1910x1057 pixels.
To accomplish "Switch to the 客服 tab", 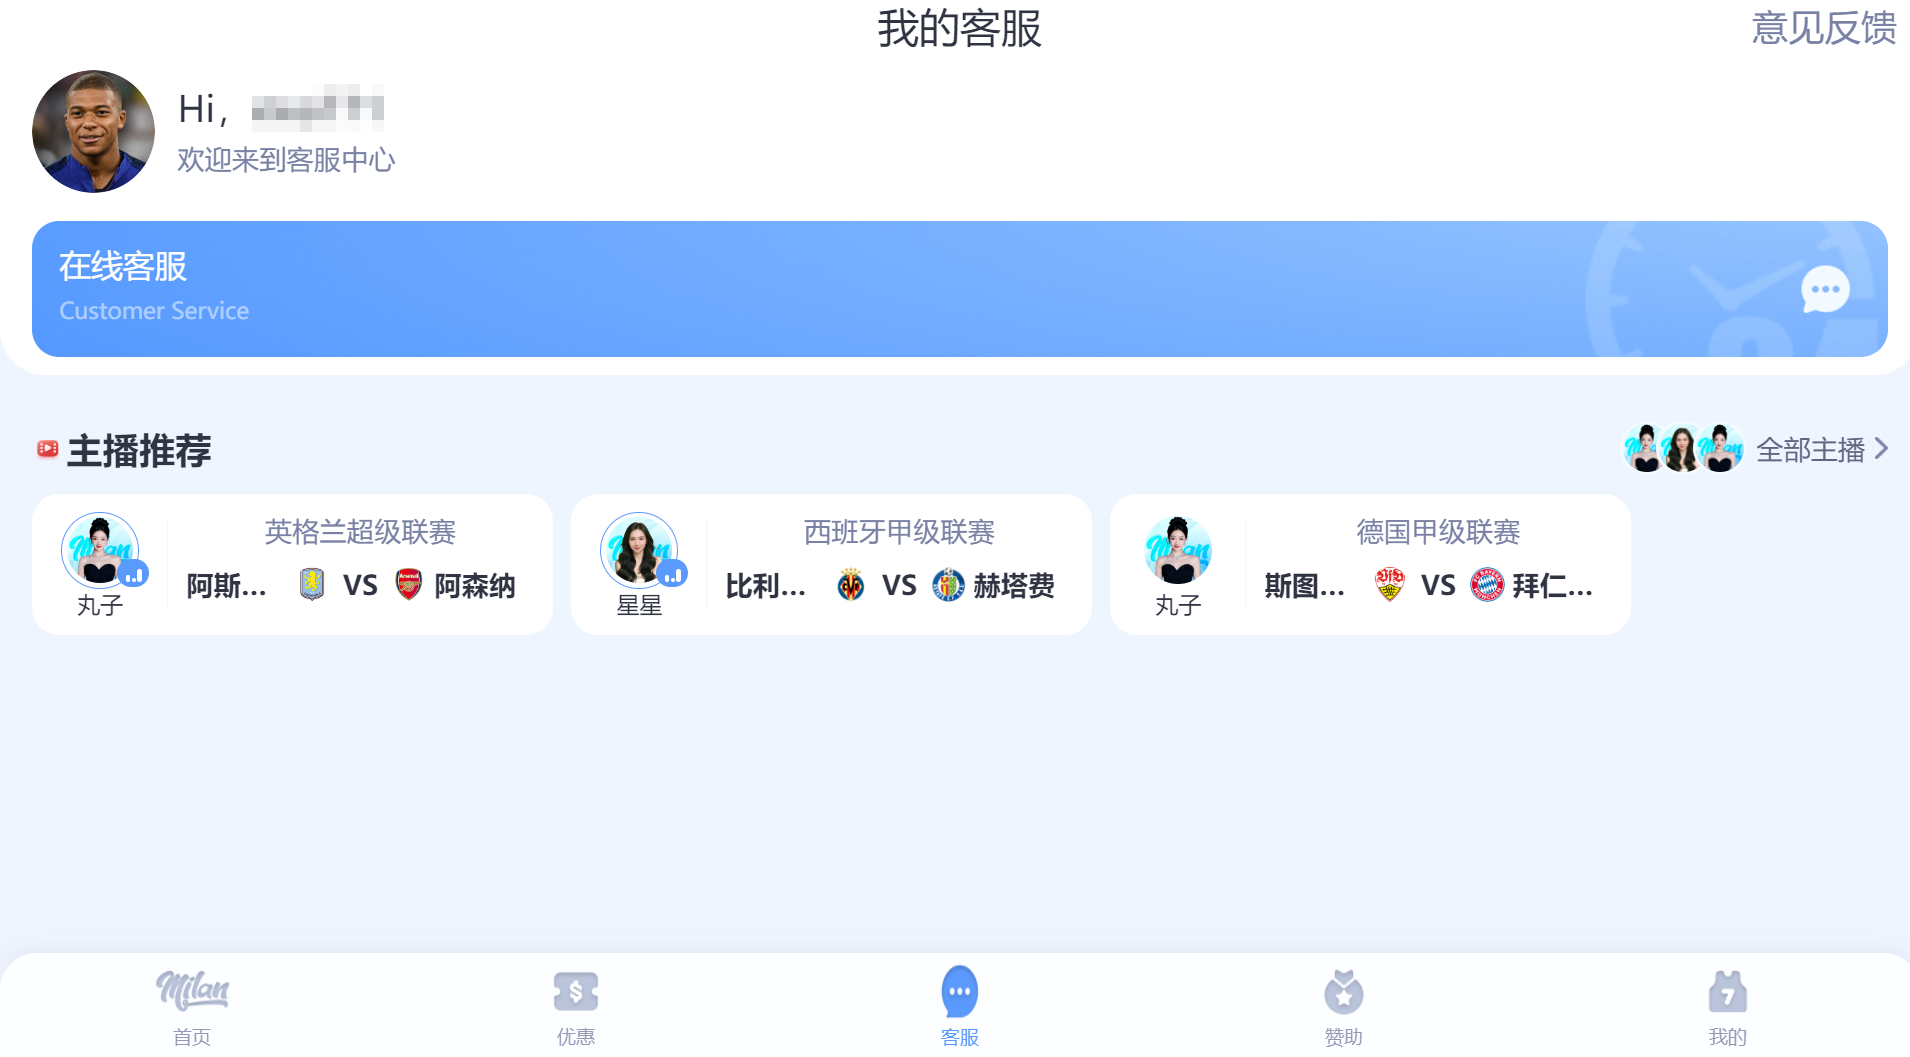I will coord(959,1005).
